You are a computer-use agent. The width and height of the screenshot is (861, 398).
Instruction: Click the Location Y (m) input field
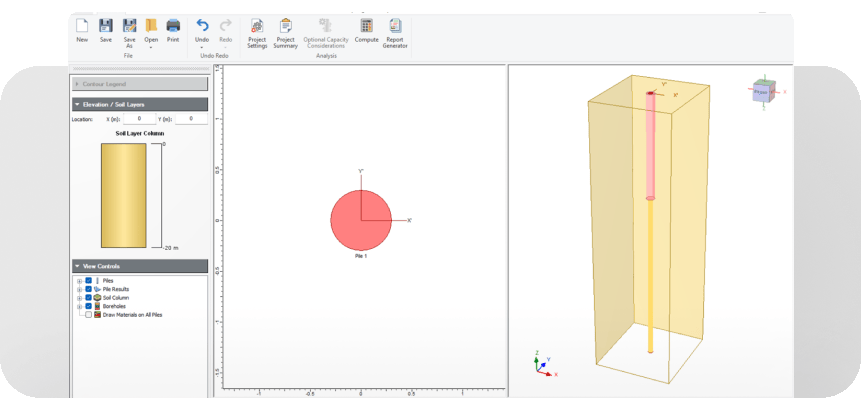[191, 119]
